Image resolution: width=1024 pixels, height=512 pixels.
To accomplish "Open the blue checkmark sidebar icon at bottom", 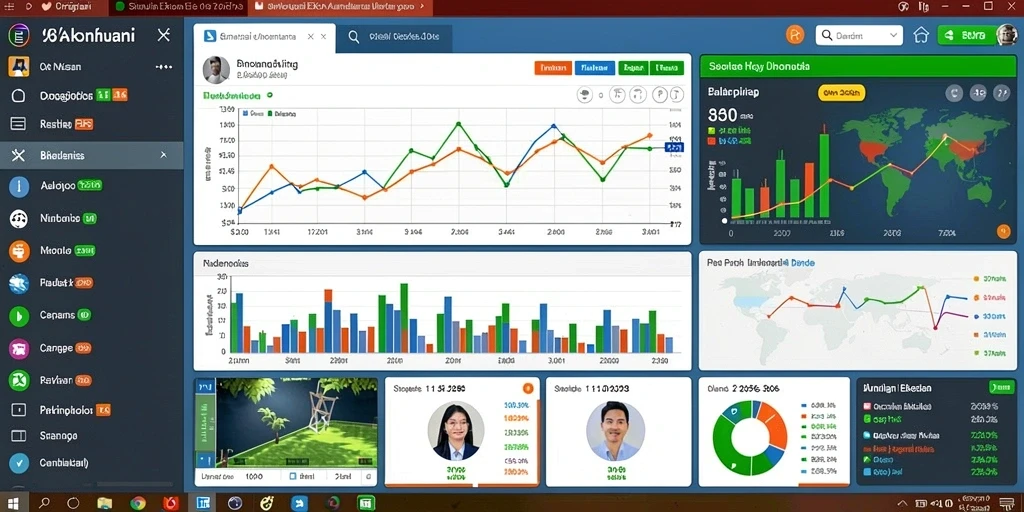I will pos(19,463).
